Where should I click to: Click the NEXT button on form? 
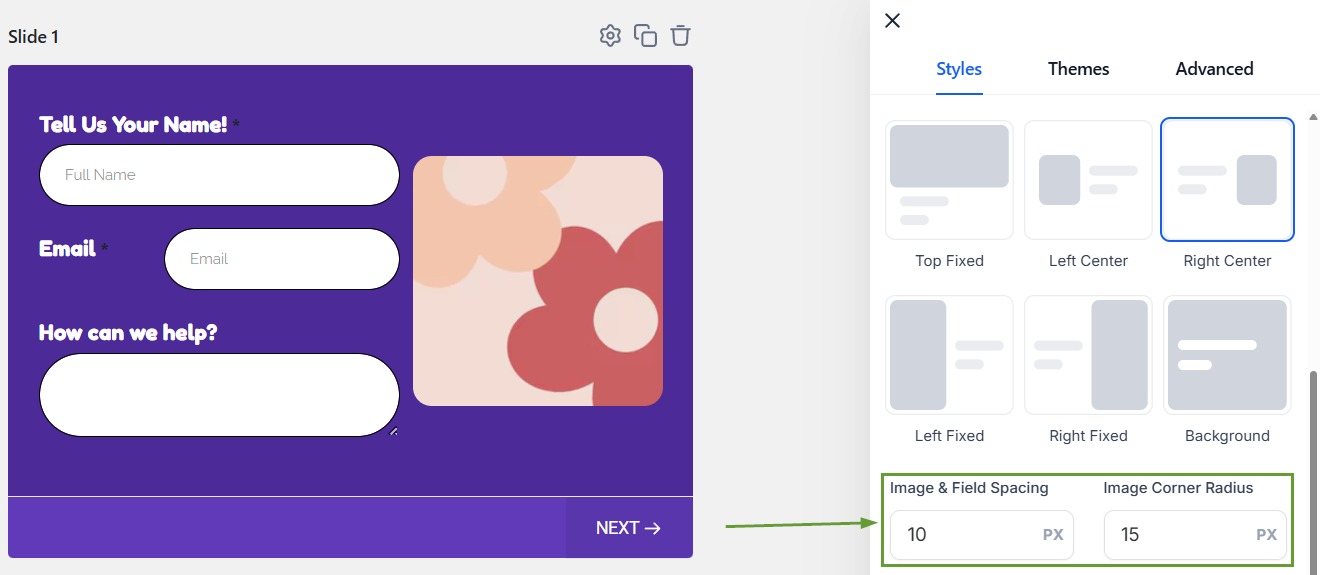point(629,528)
